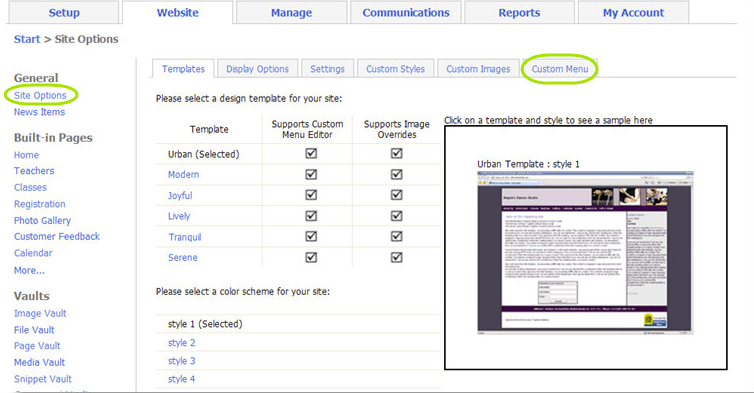Toggle Lively Custom Menu Editor checkbox
The image size is (754, 393).
pyautogui.click(x=311, y=216)
